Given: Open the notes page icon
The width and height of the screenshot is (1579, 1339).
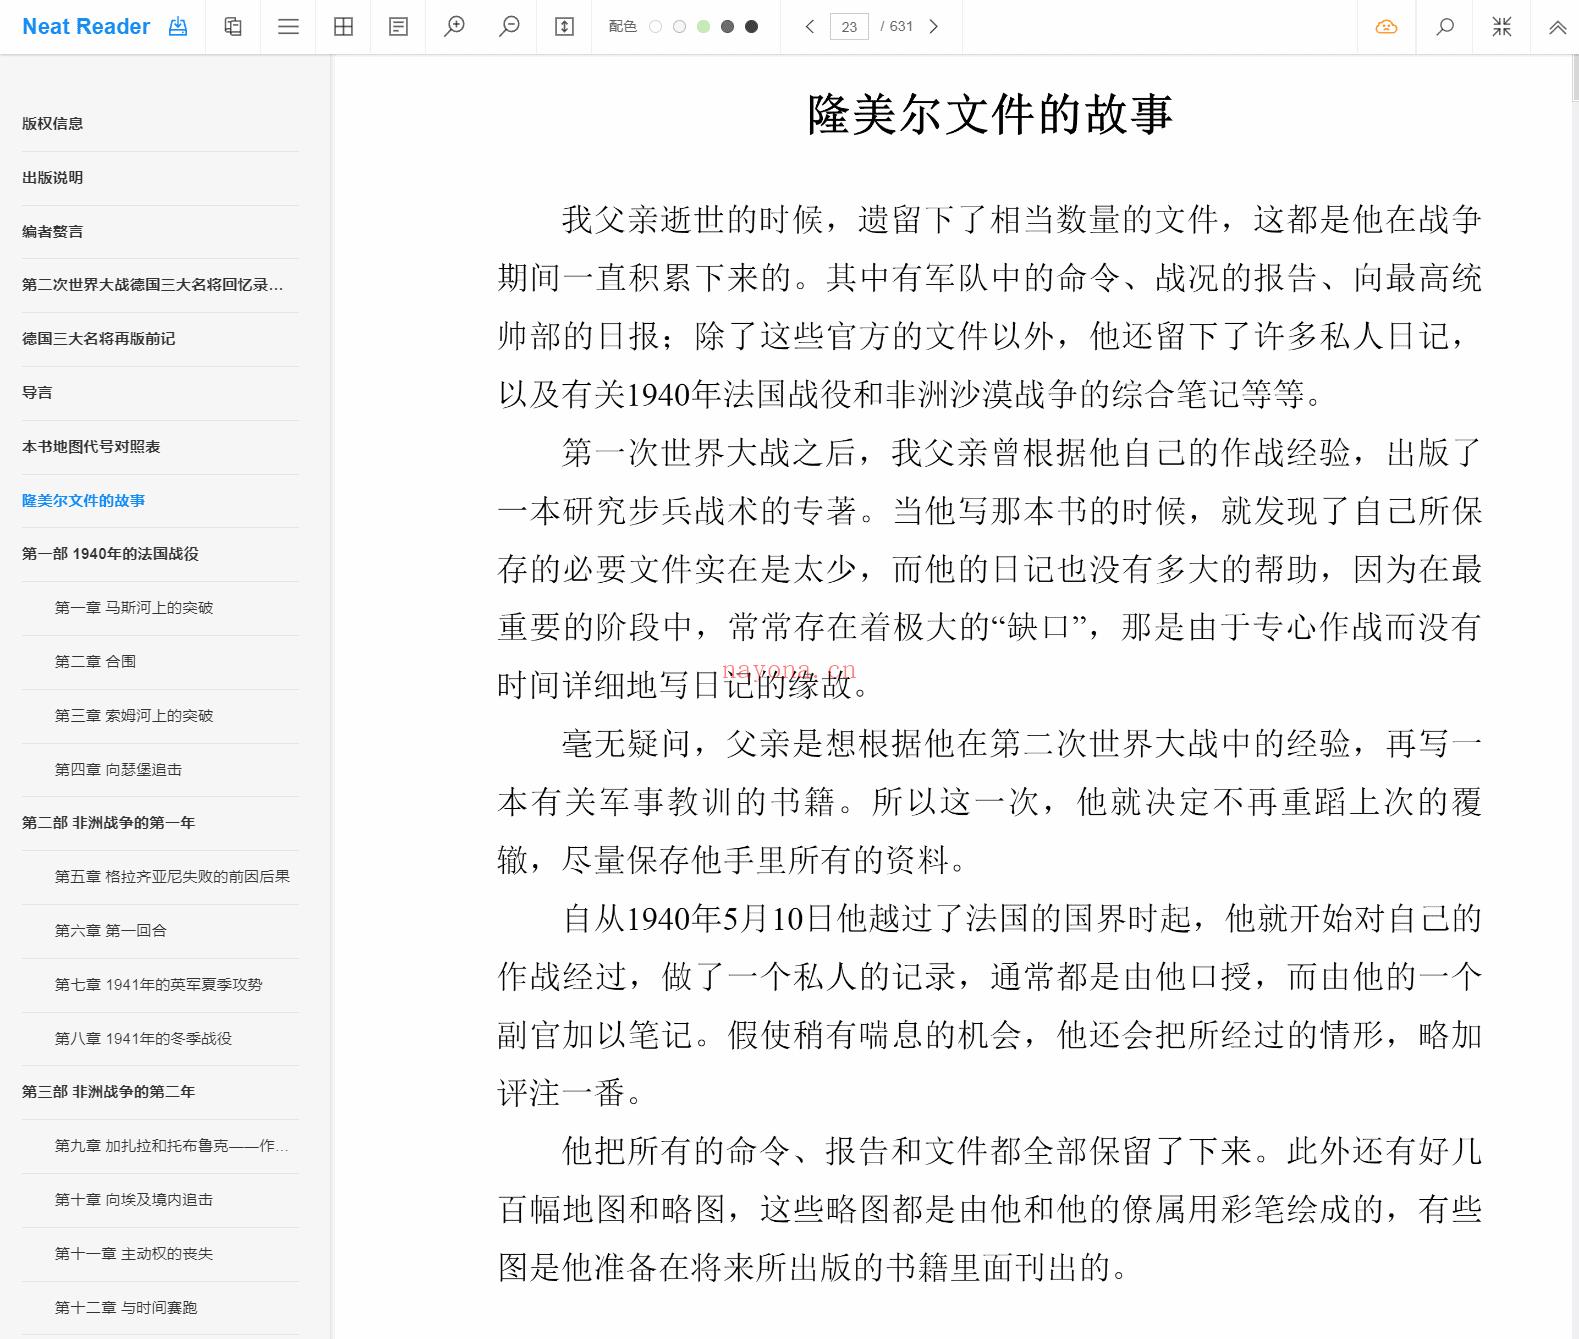Looking at the screenshot, I should [x=398, y=27].
